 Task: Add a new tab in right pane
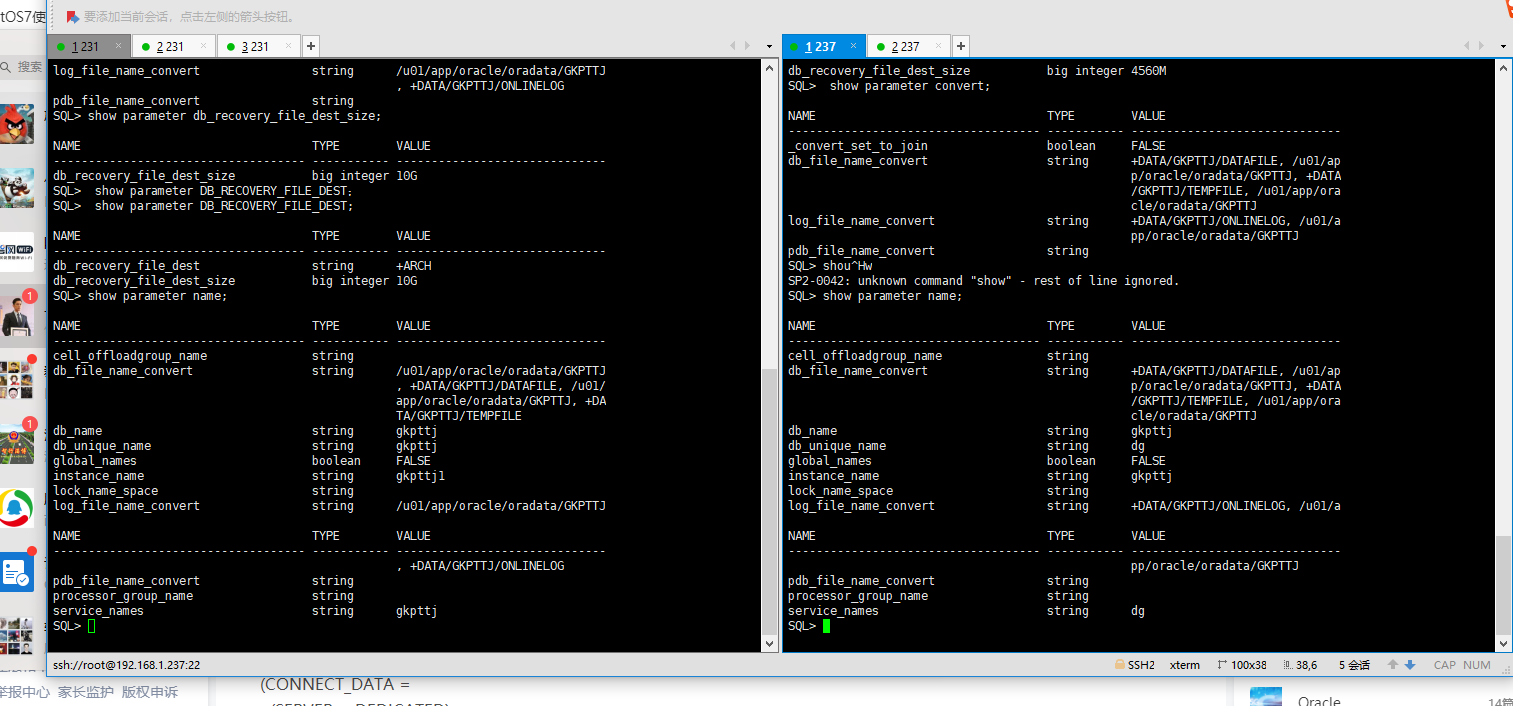click(x=961, y=46)
